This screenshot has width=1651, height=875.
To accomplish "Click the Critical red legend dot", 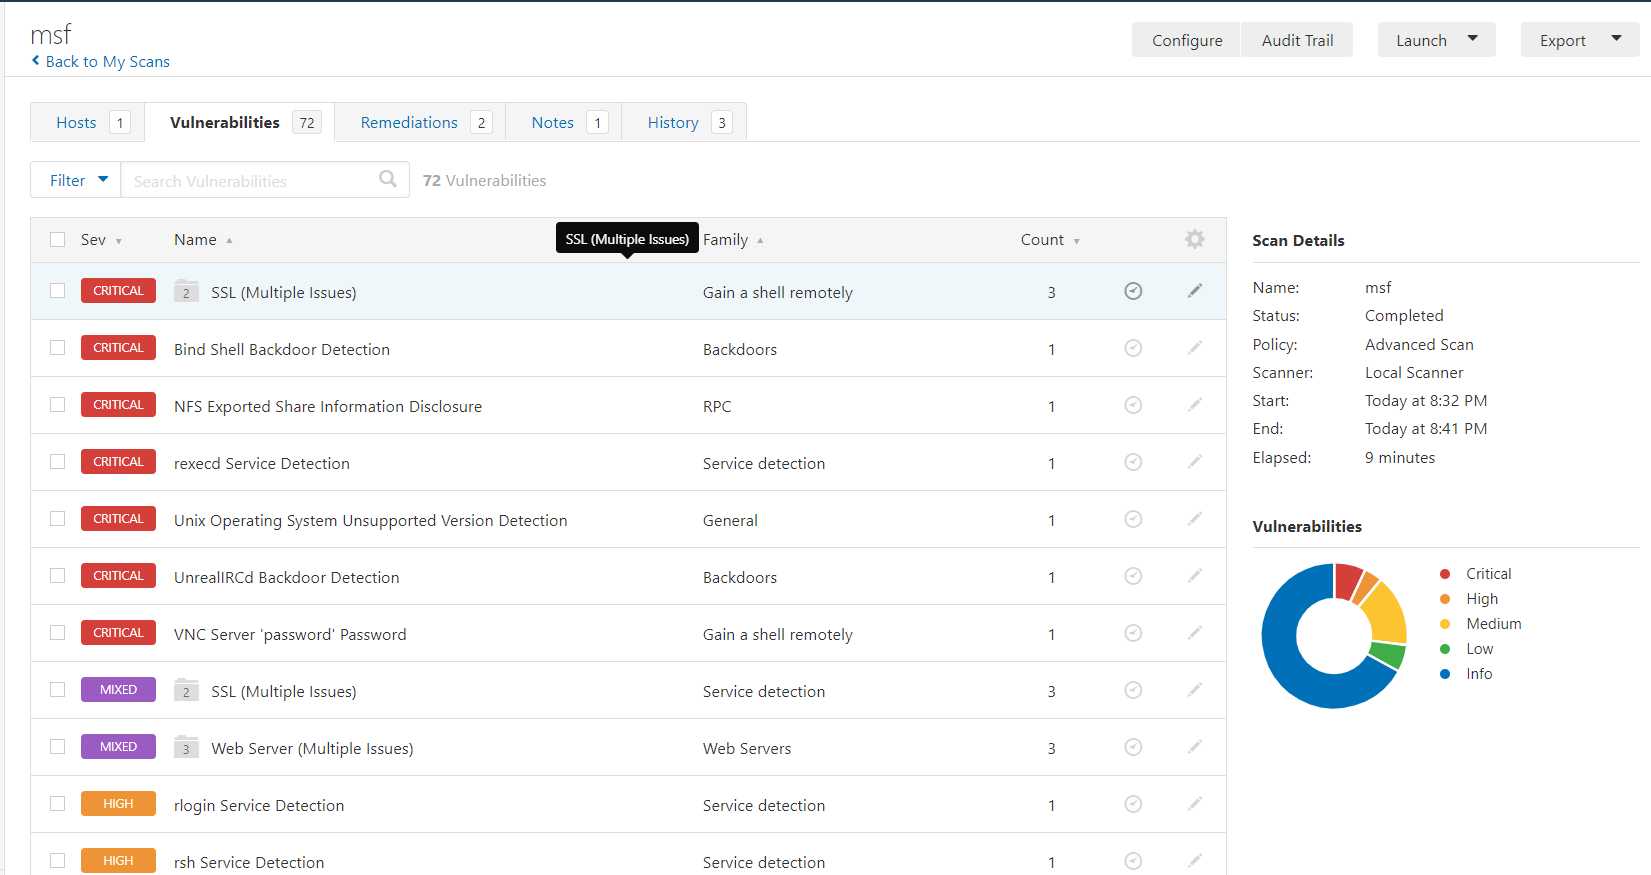I will (1445, 574).
